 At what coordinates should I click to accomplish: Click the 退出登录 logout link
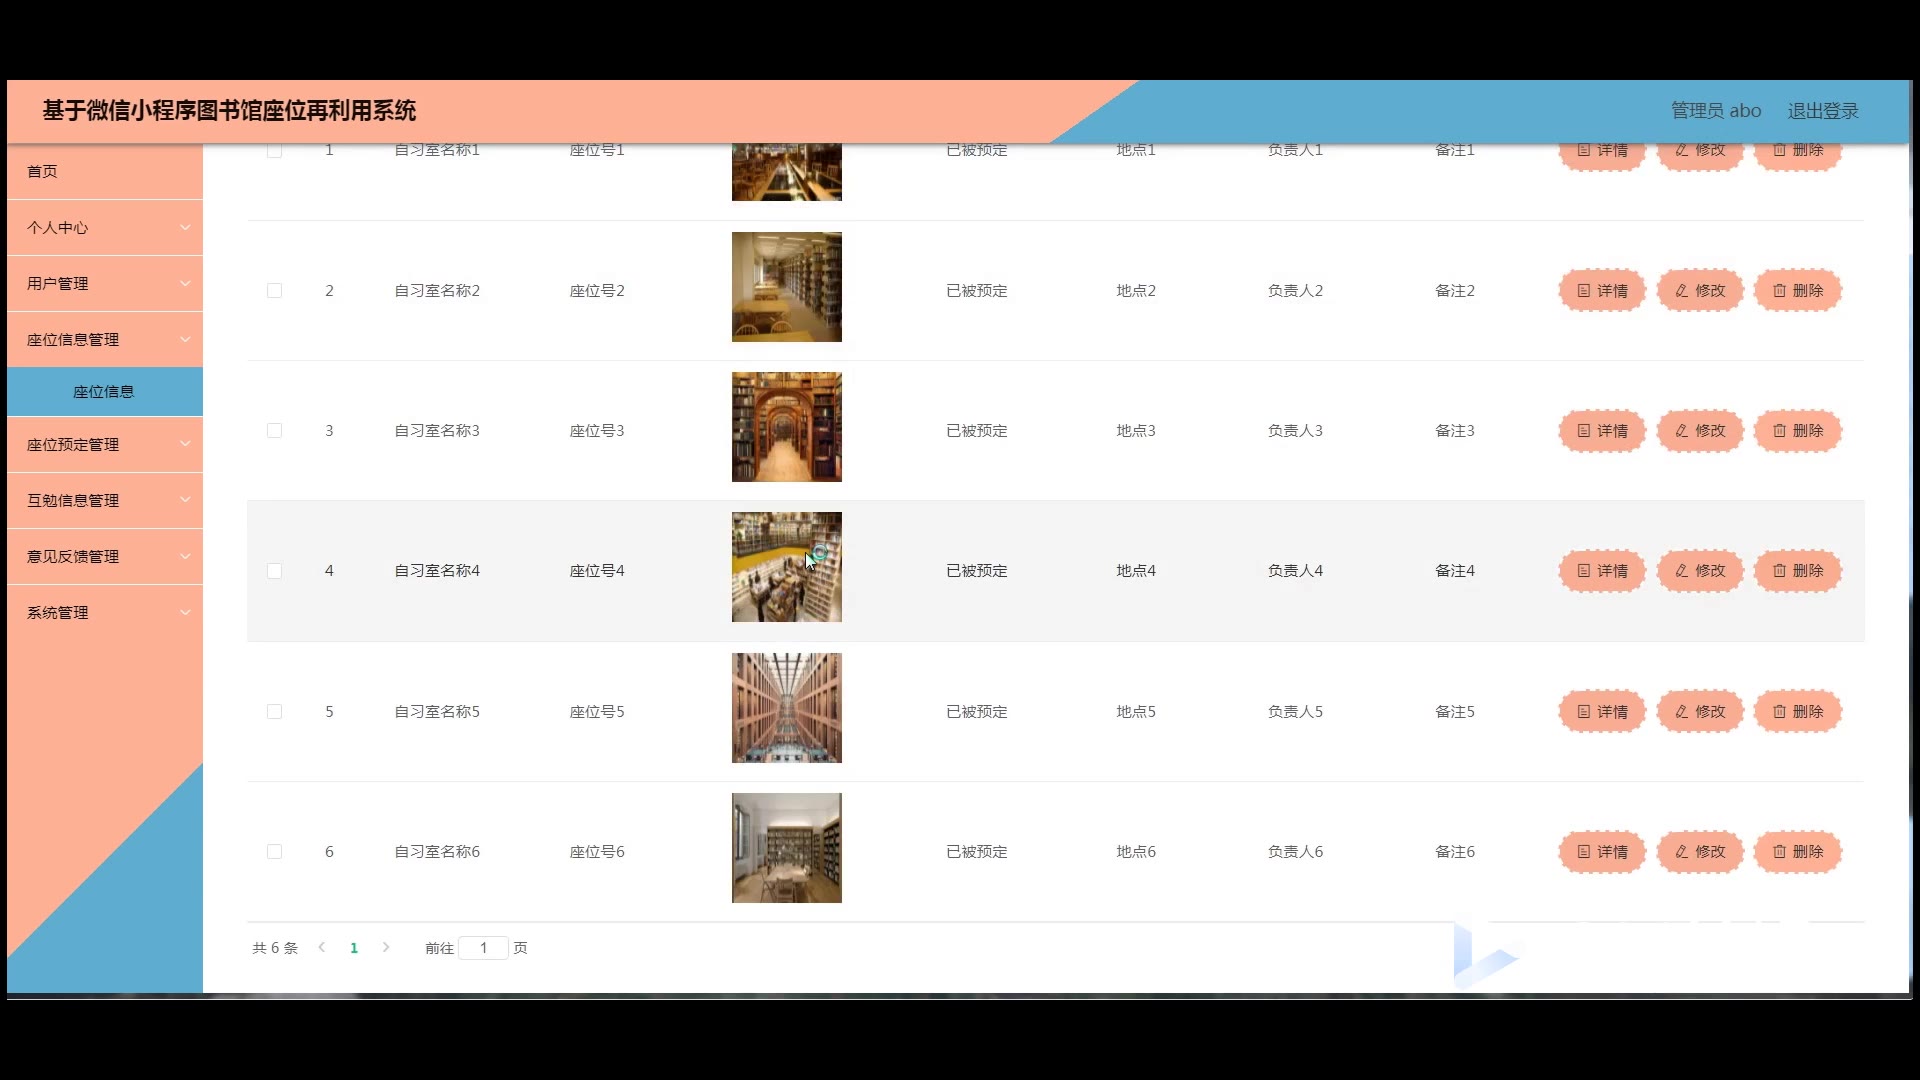click(x=1822, y=111)
